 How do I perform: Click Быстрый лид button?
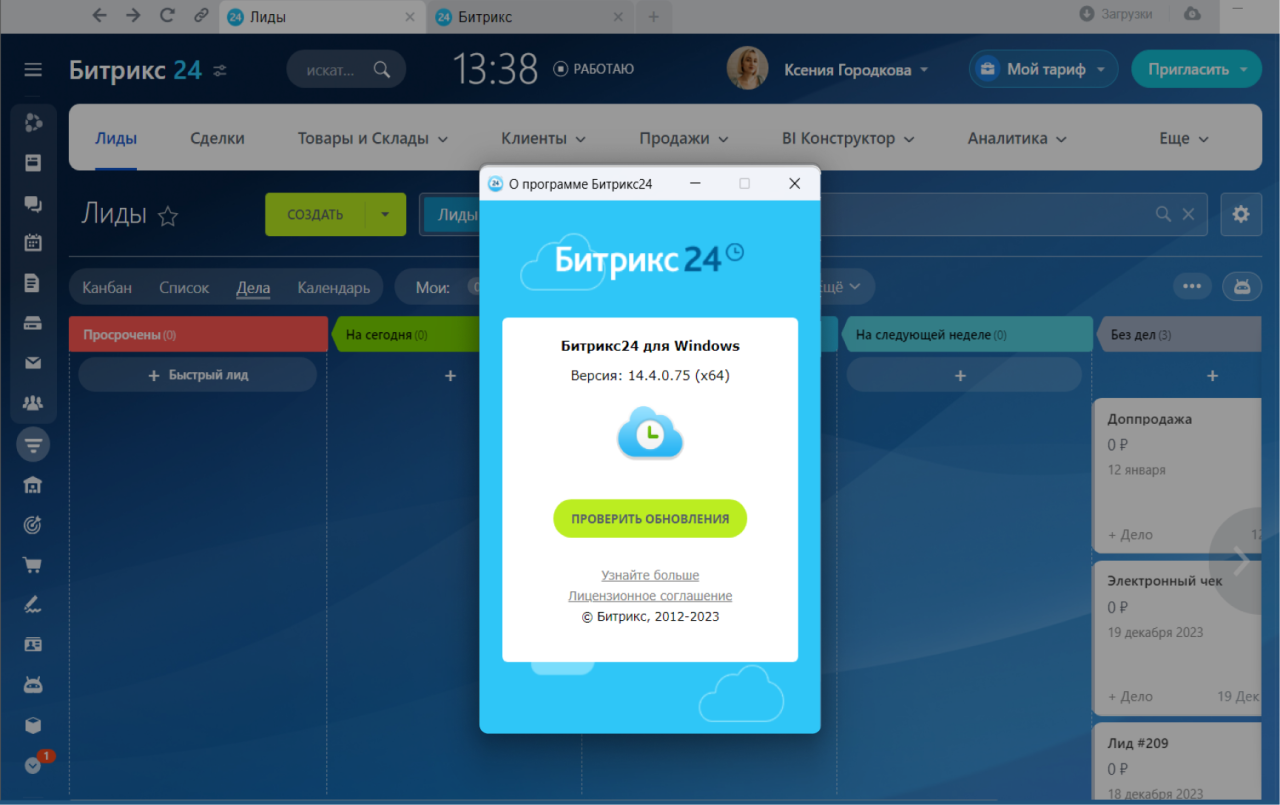(x=198, y=375)
